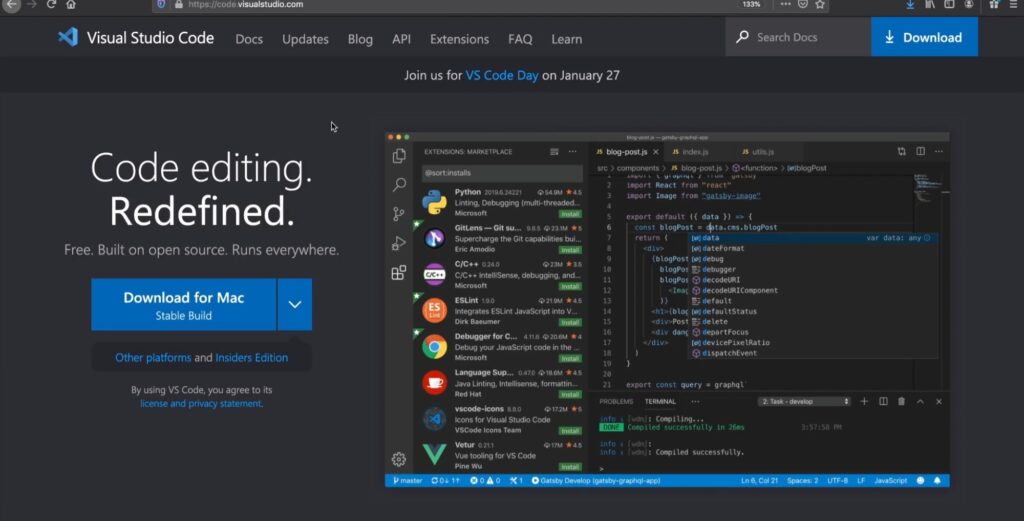1024x521 pixels.
Task: Install the Vetur extension in screenshot
Action: coord(569,467)
